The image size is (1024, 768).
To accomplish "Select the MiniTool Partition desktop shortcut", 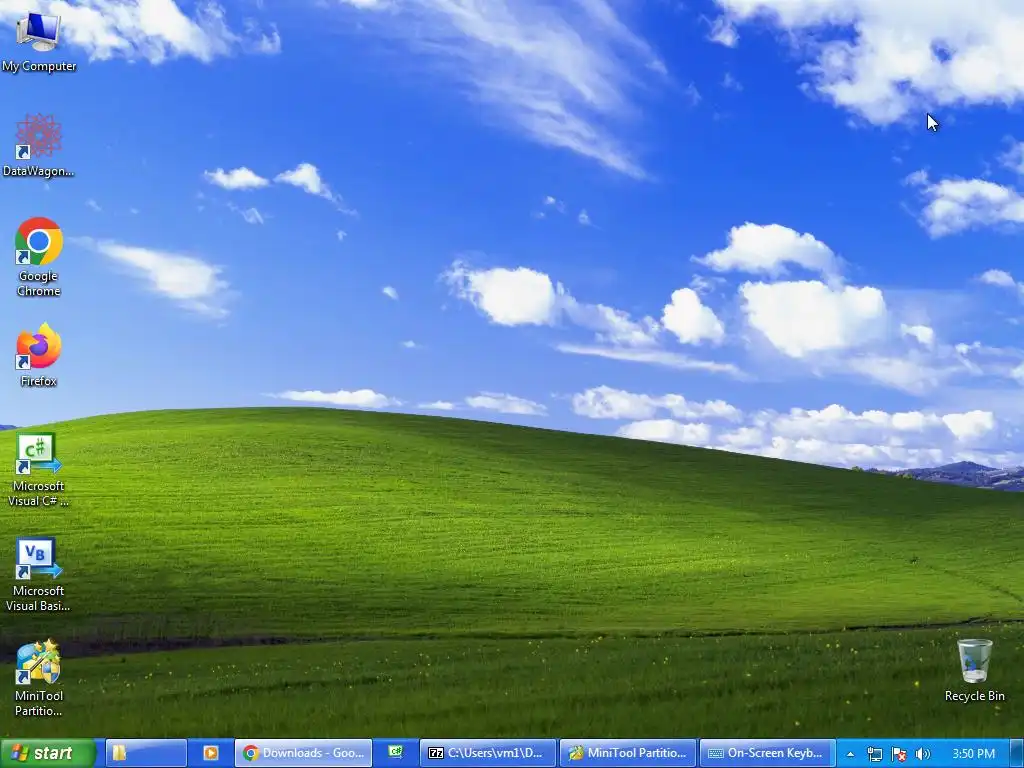I will [39, 678].
